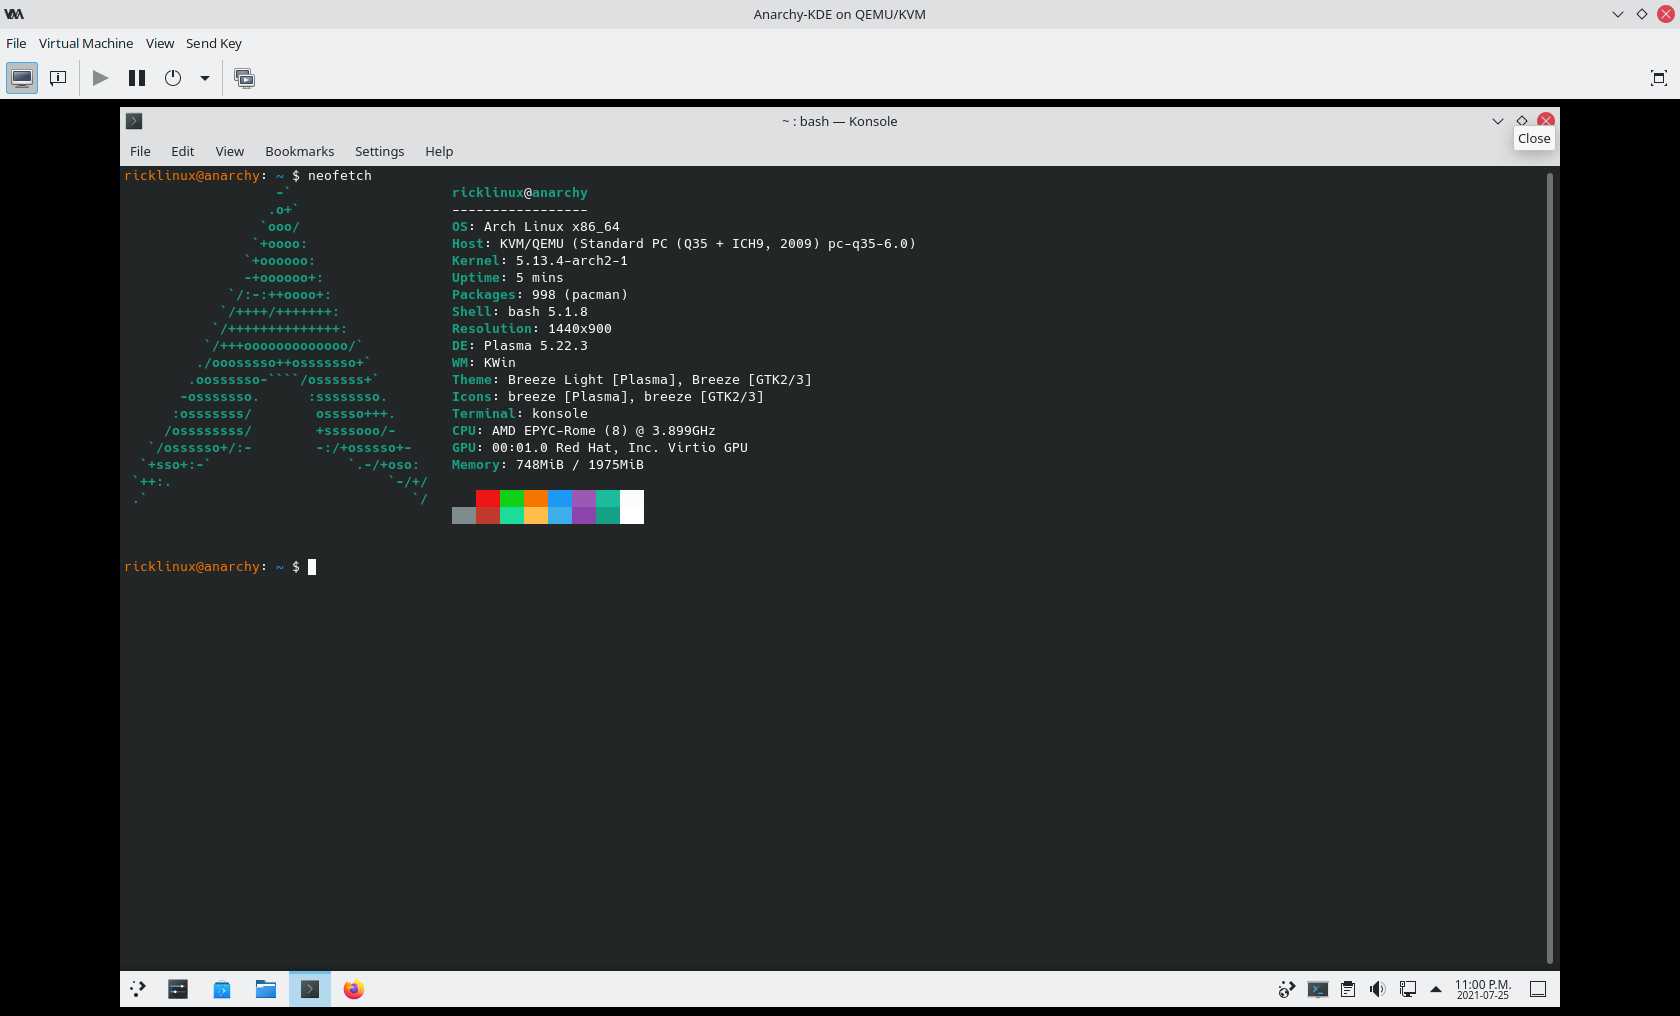This screenshot has width=1680, height=1016.
Task: Click the Show Desktop panel button
Action: pyautogui.click(x=1538, y=989)
